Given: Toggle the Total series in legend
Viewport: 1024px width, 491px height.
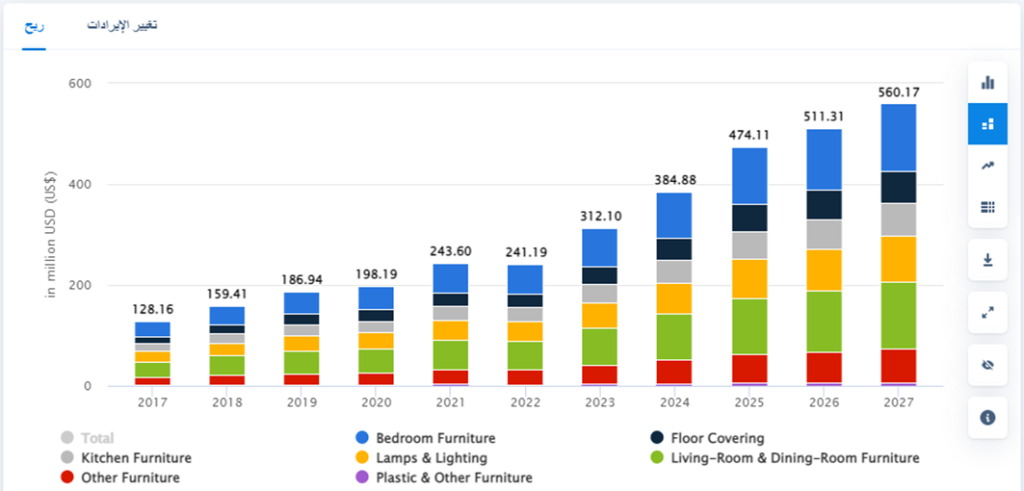Looking at the screenshot, I should pos(99,438).
